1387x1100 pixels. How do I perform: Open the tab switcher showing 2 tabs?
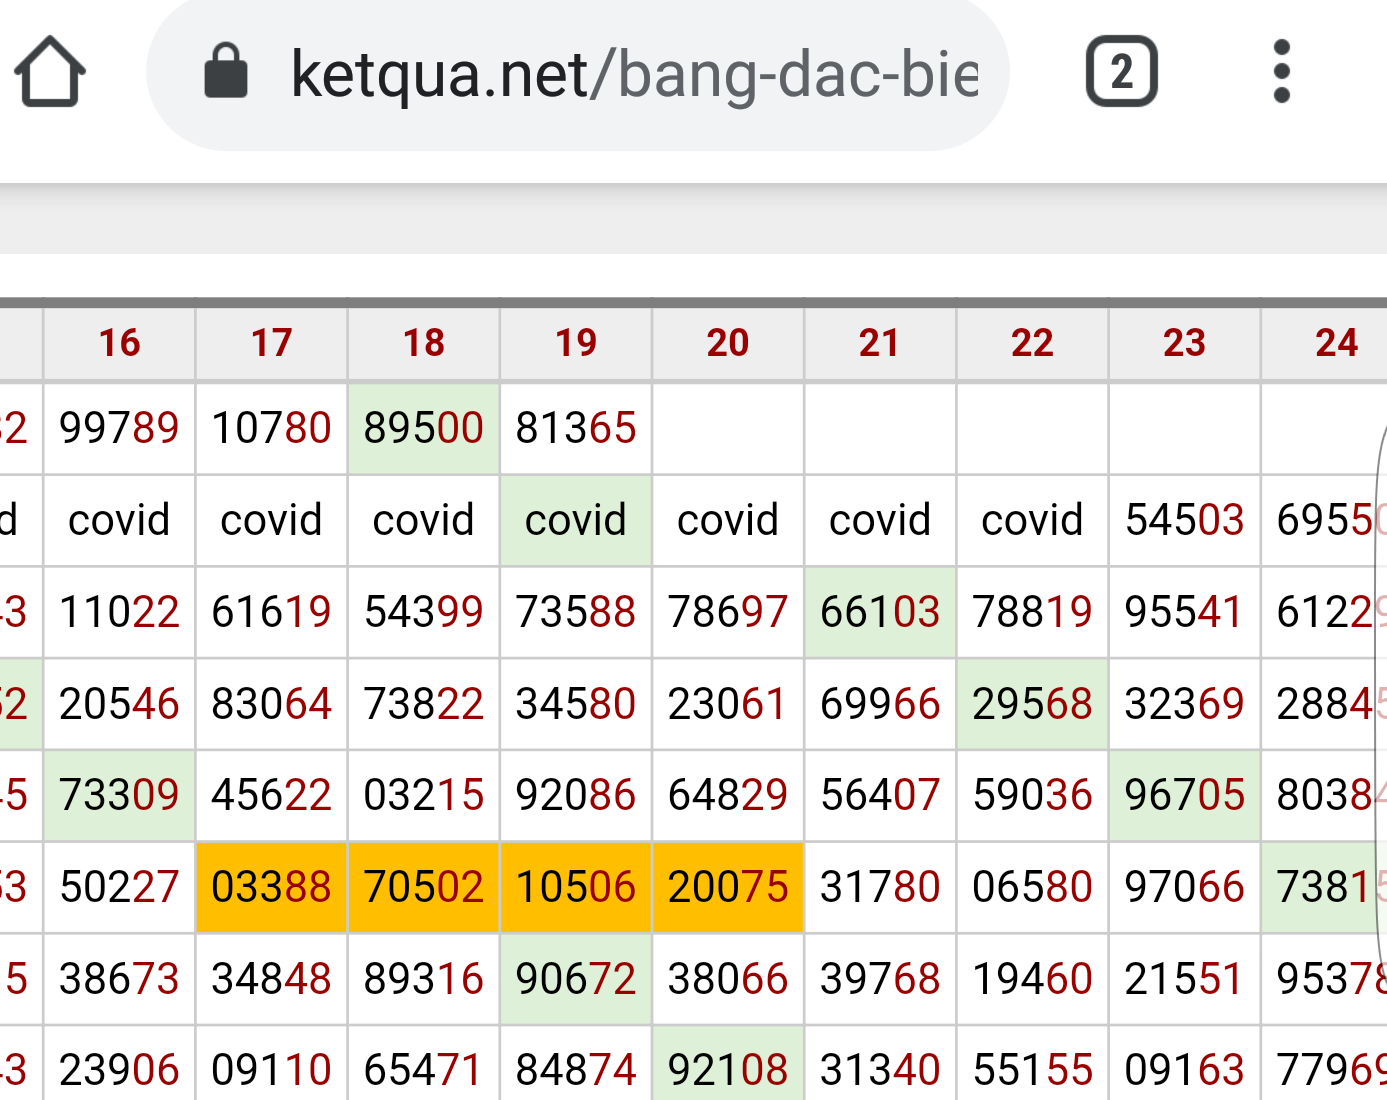(x=1121, y=72)
